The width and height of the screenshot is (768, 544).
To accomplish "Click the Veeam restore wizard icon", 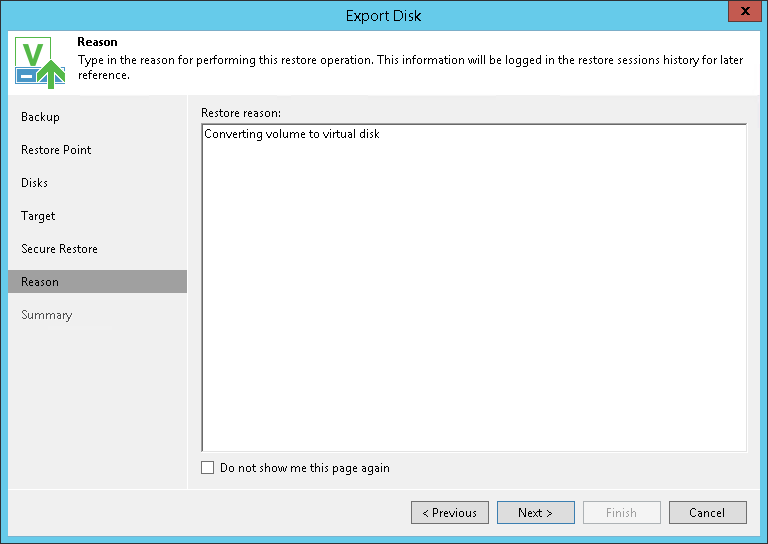I will click(x=40, y=62).
